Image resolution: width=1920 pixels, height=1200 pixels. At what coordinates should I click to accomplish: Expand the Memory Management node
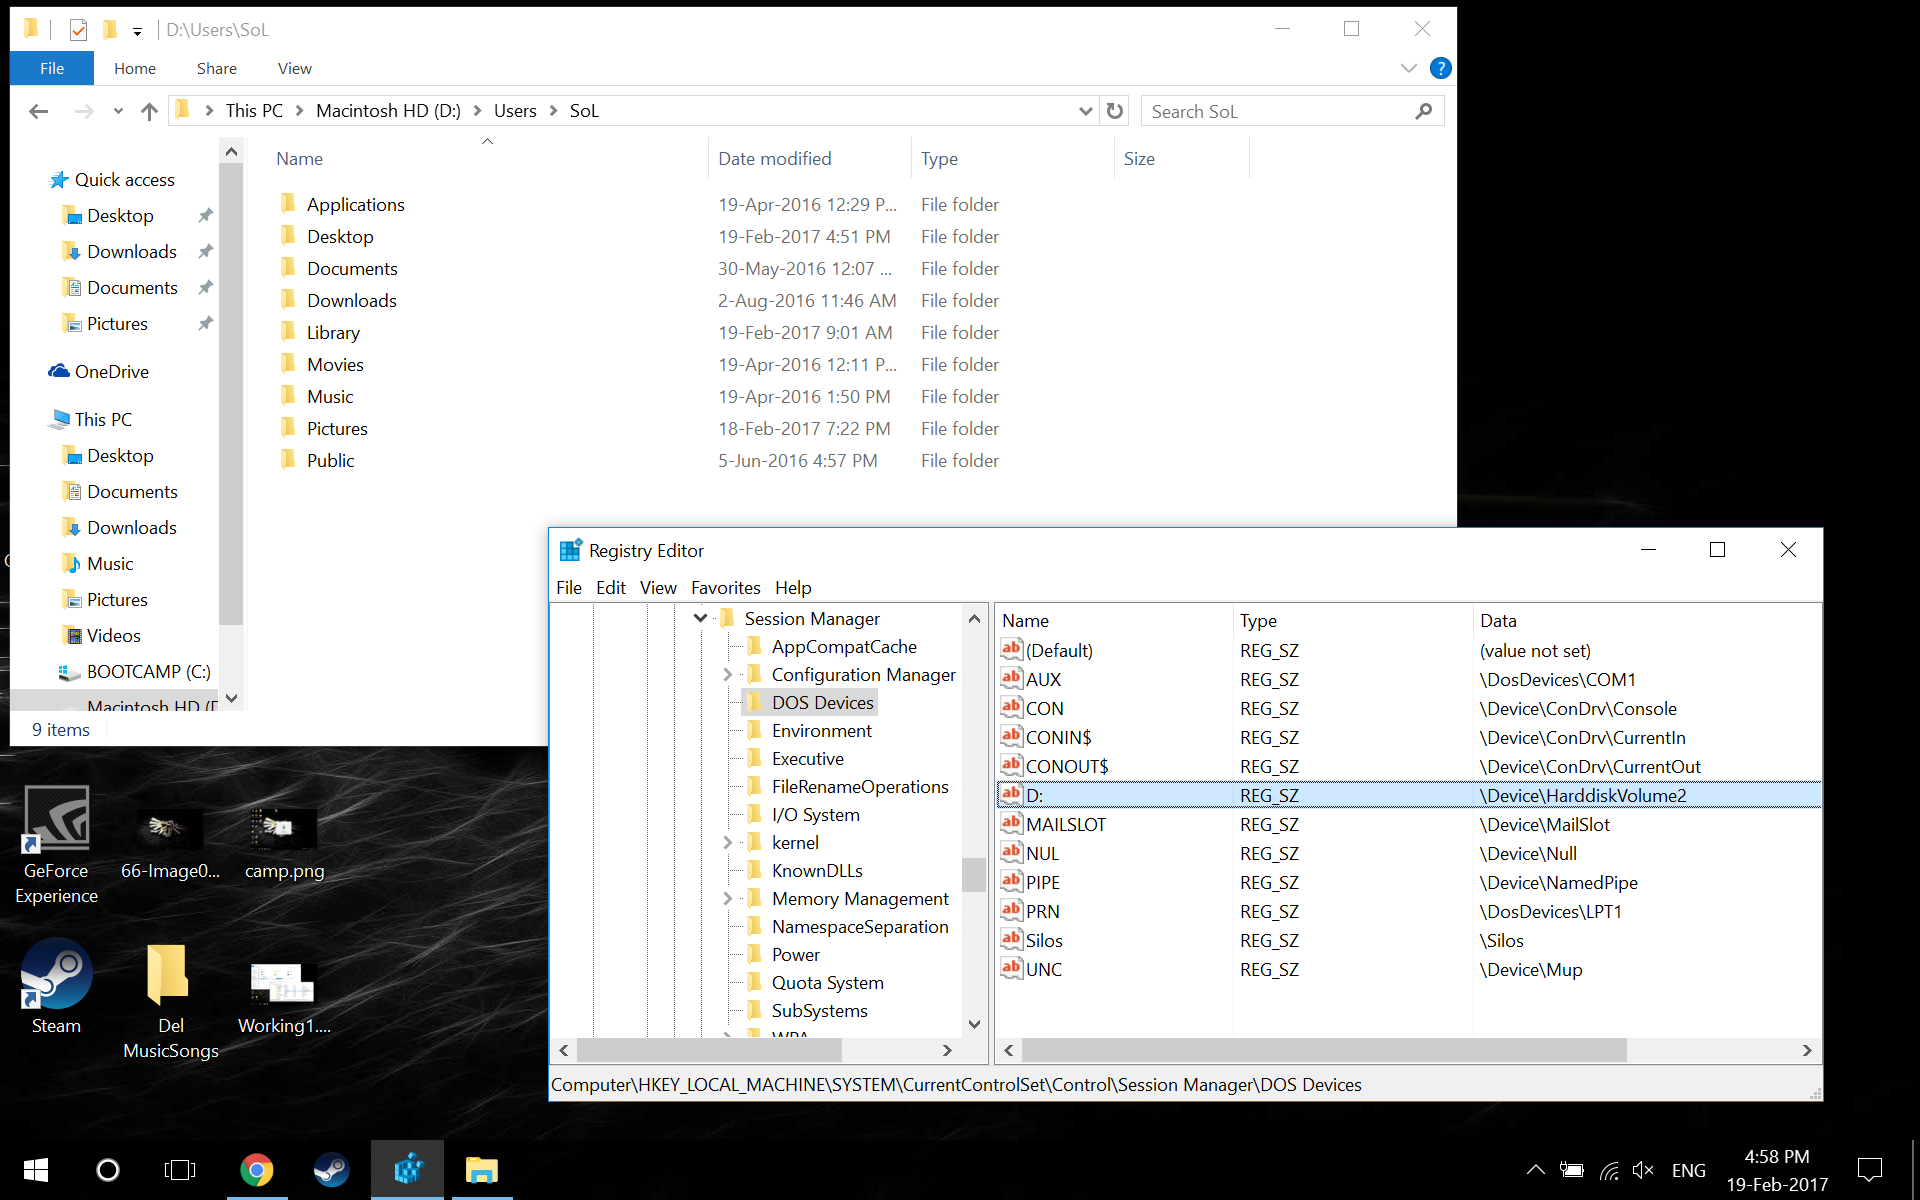click(x=726, y=898)
